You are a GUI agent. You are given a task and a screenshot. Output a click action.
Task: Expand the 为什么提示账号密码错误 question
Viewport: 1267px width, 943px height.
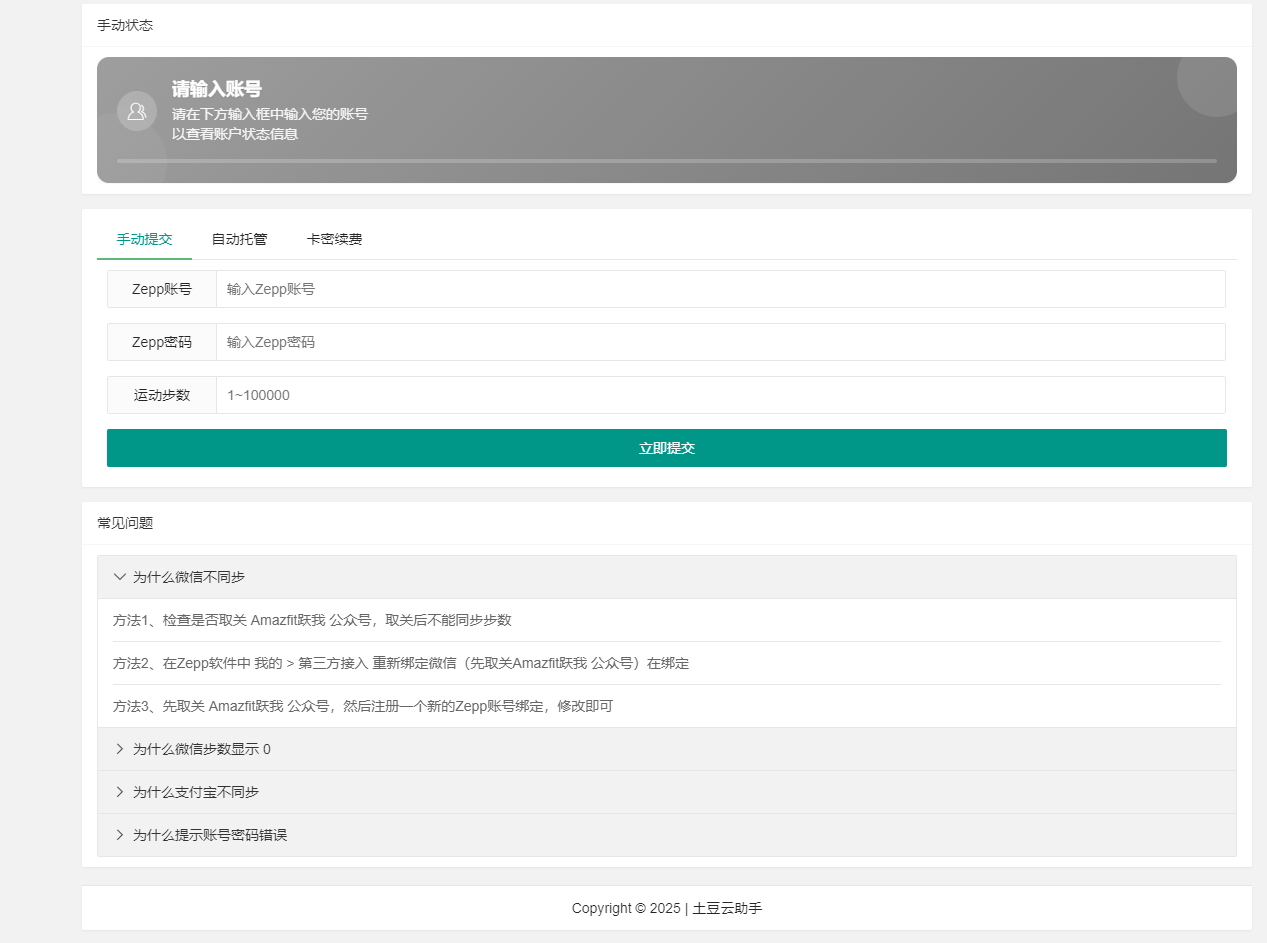point(210,835)
